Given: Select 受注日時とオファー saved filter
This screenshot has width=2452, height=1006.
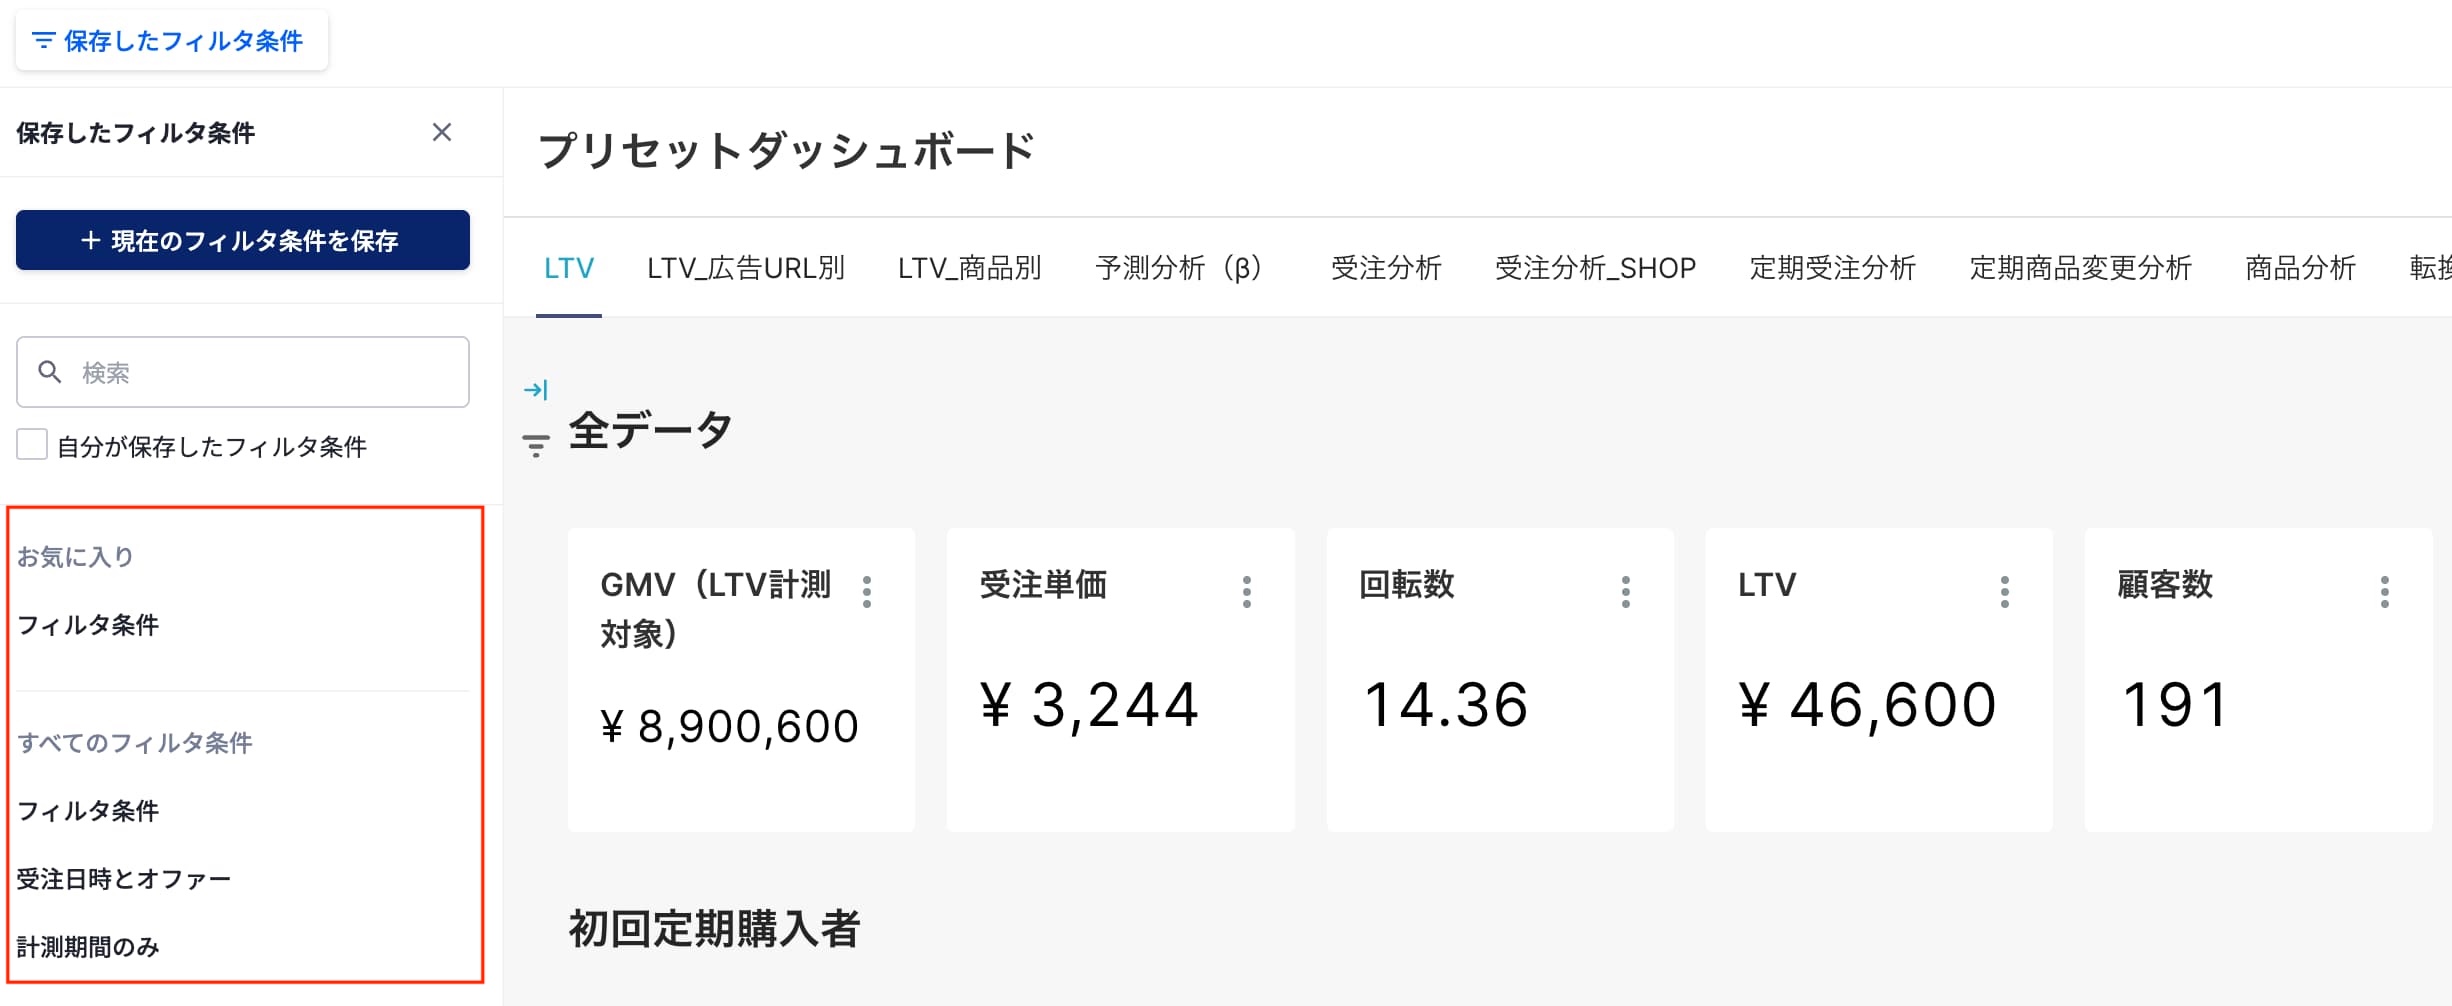Looking at the screenshot, I should coord(124,879).
